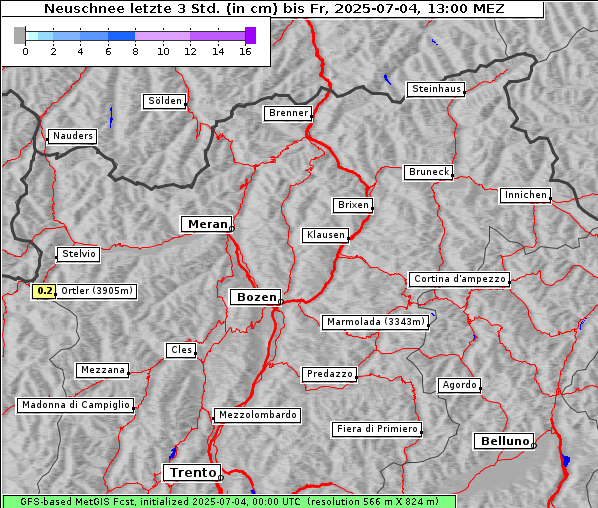Screen dimensions: 598x508
Task: Click the Sölden location label
Action: pos(164,101)
